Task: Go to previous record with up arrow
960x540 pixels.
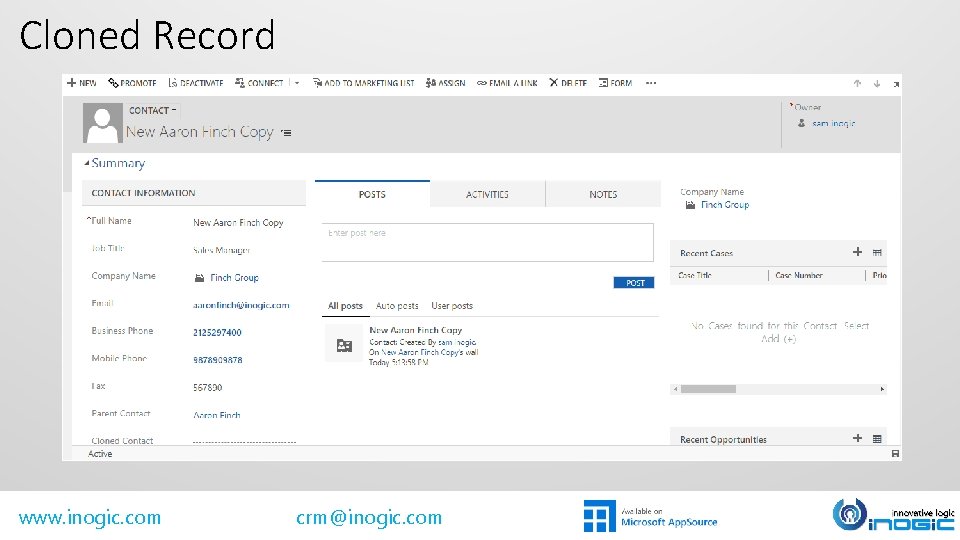Action: (x=857, y=84)
